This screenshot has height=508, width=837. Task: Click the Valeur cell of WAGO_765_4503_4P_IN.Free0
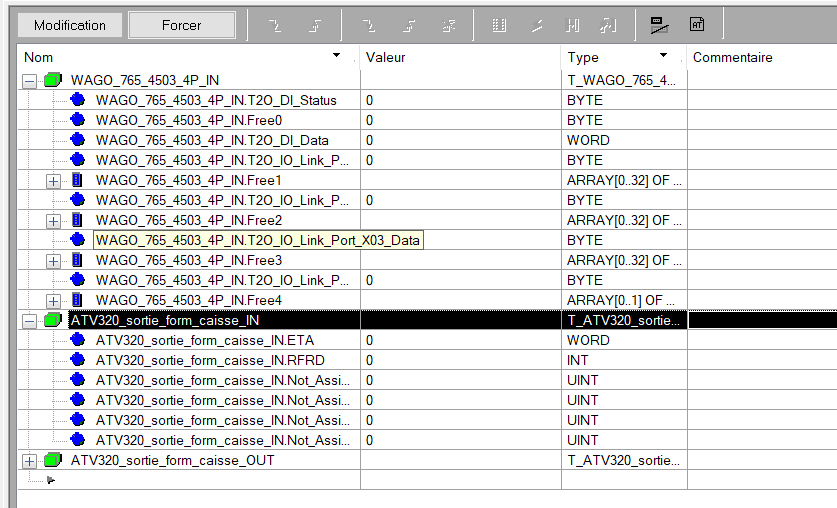(460, 120)
